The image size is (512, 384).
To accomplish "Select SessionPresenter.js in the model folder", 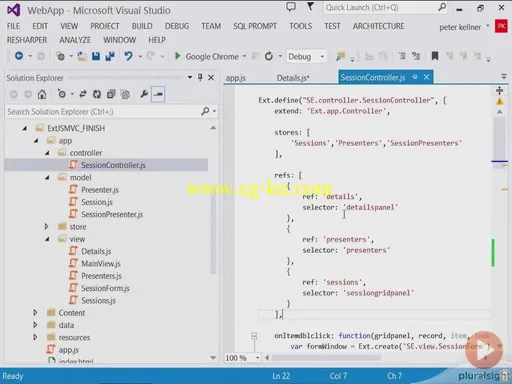I will click(x=112, y=214).
